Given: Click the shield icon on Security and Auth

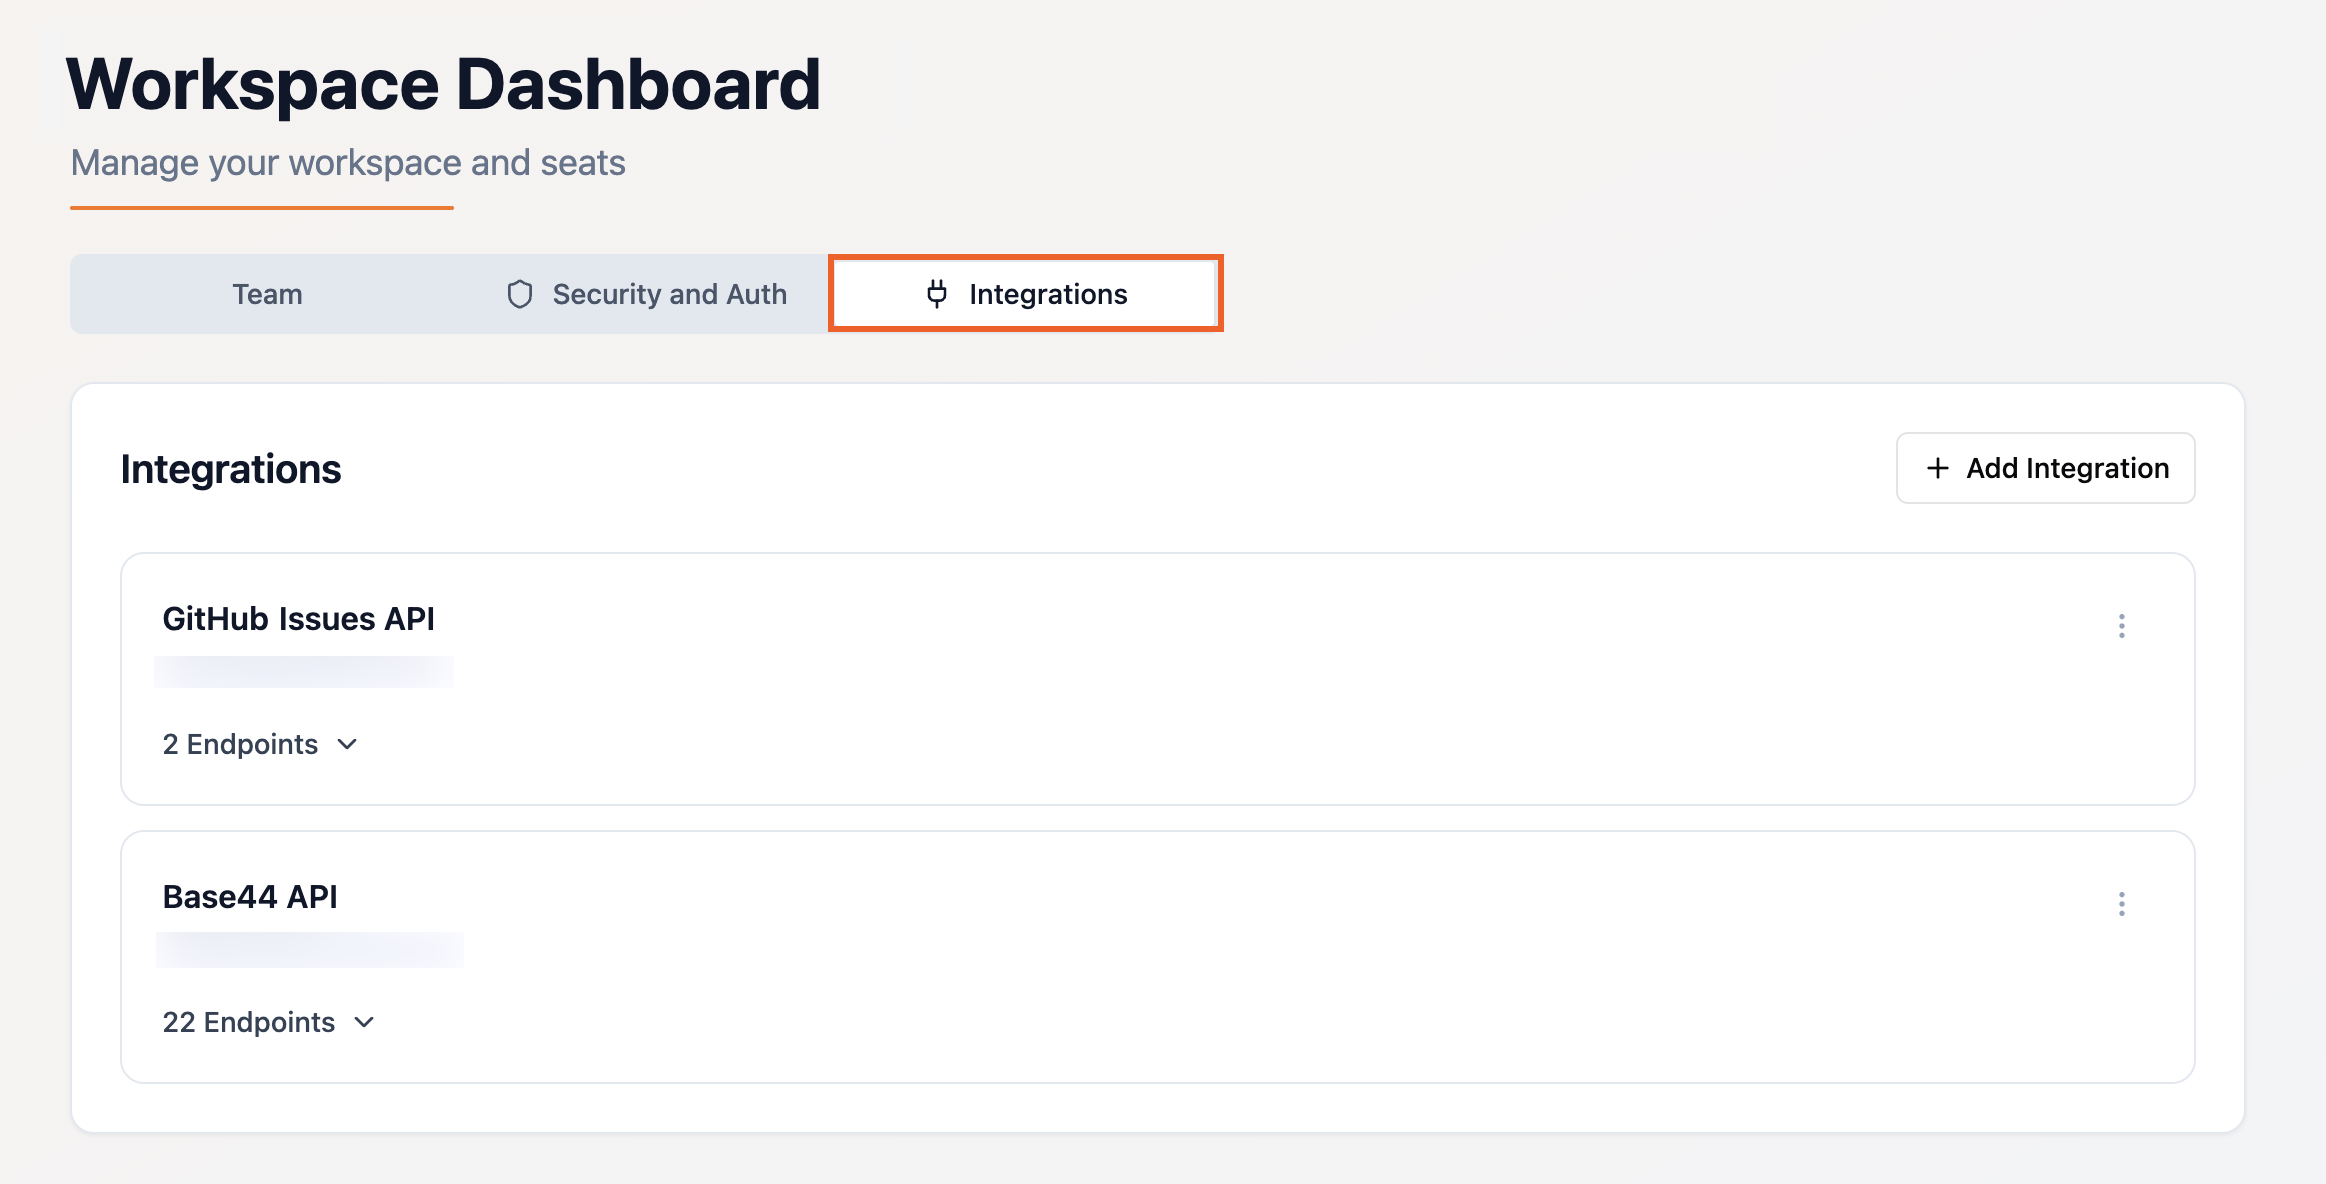Looking at the screenshot, I should pos(521,293).
